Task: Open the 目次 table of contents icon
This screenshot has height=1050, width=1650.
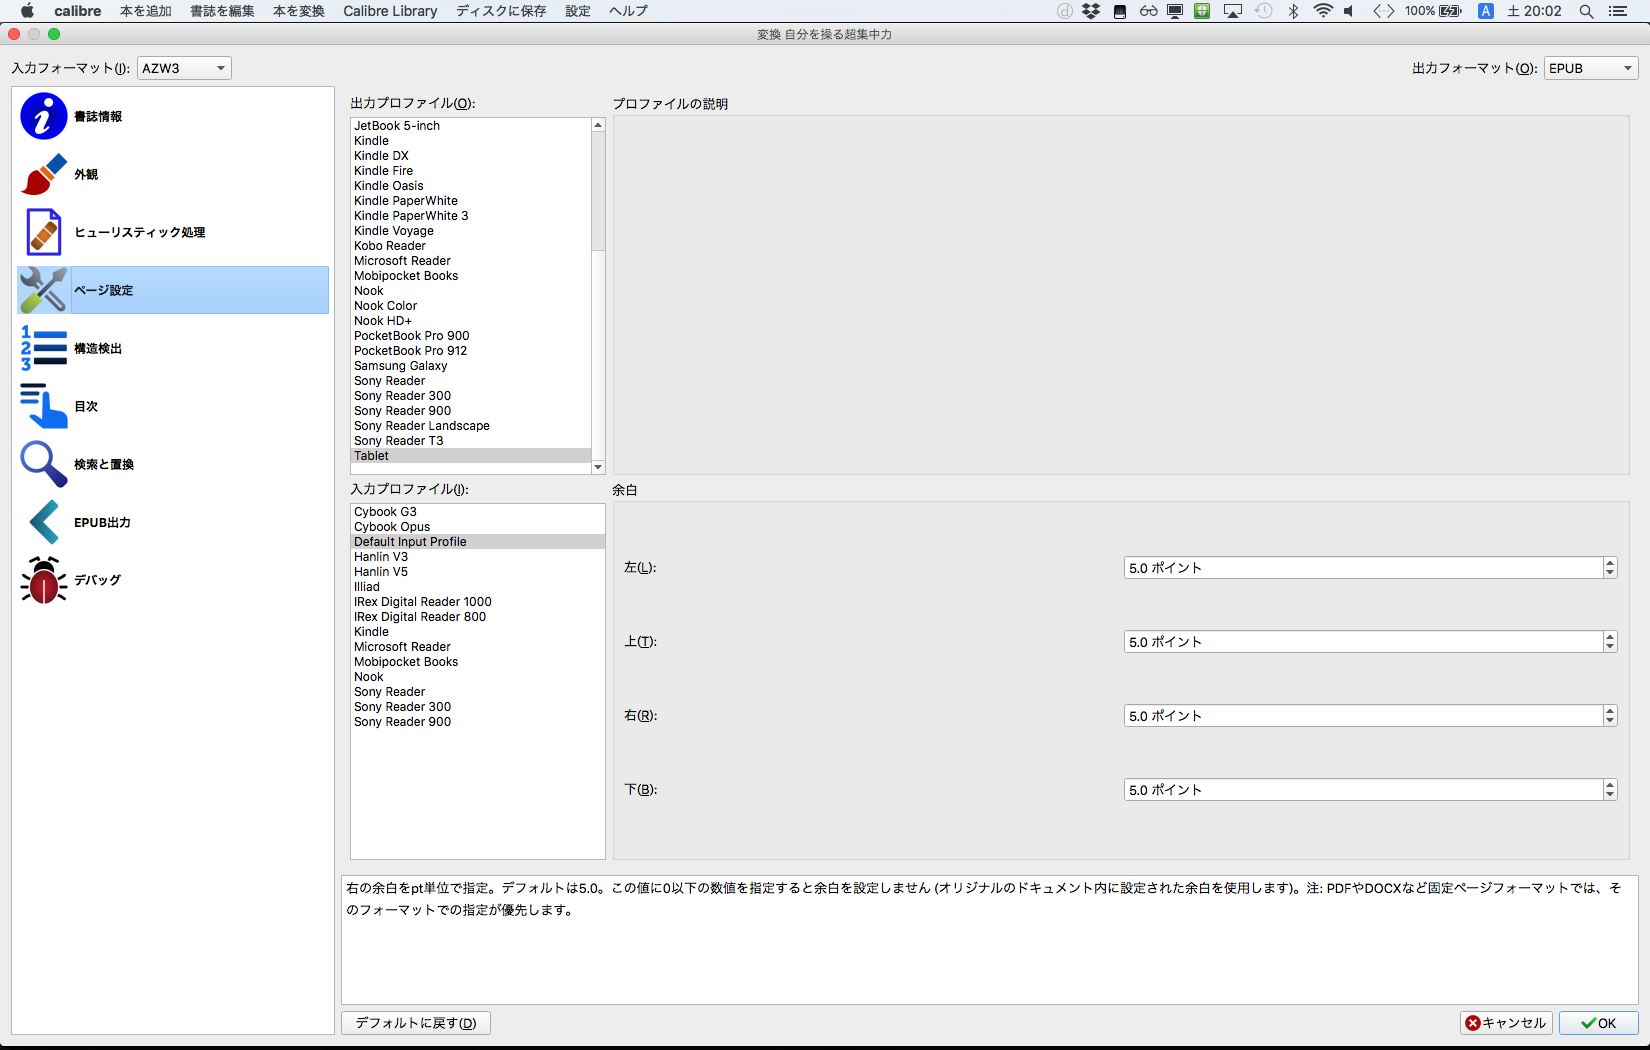Action: [x=43, y=406]
